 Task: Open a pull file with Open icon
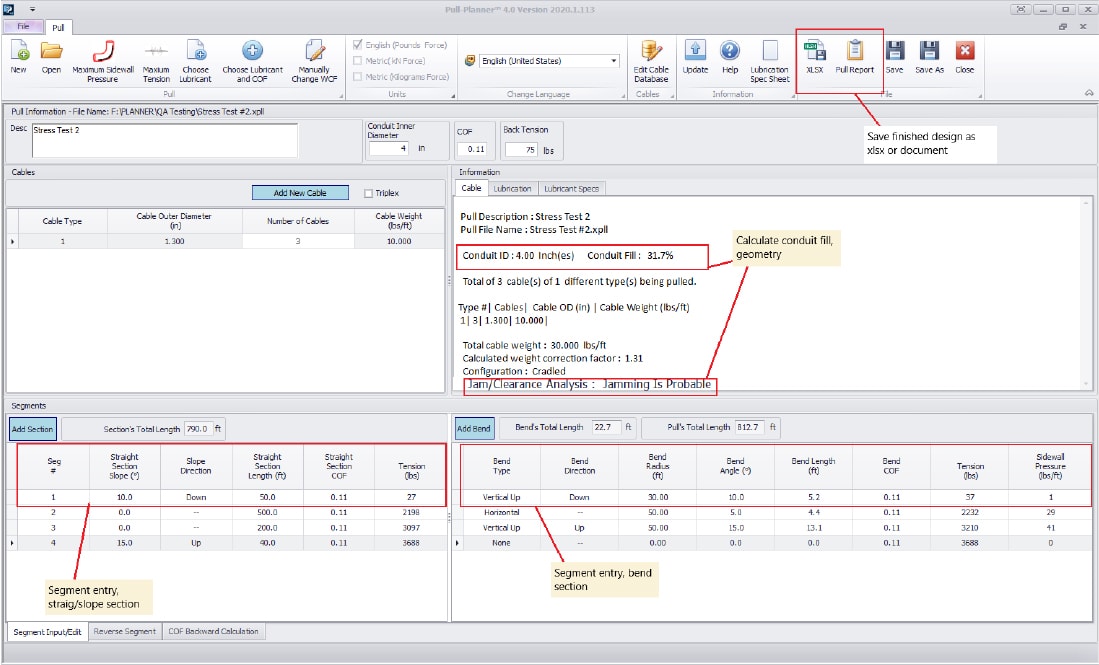(x=51, y=56)
